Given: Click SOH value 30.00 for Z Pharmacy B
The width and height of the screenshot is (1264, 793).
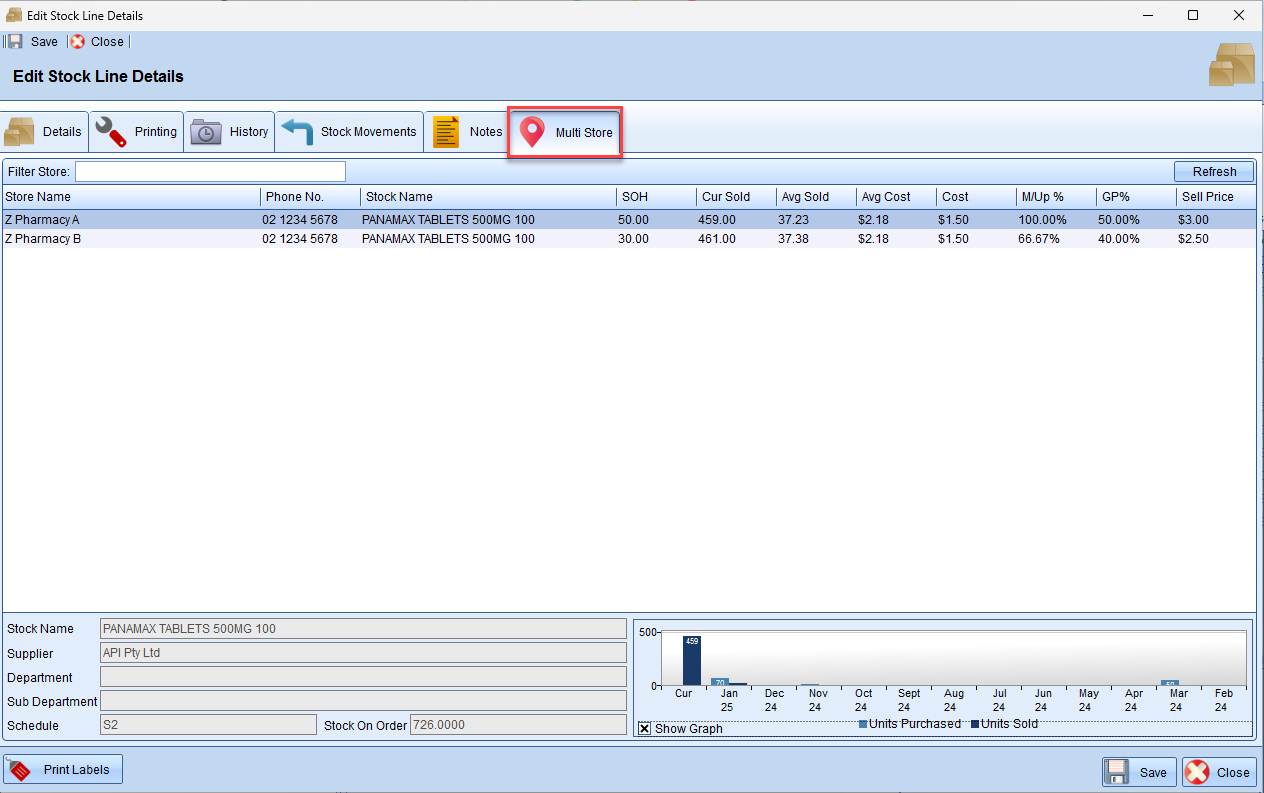Looking at the screenshot, I should (x=634, y=239).
